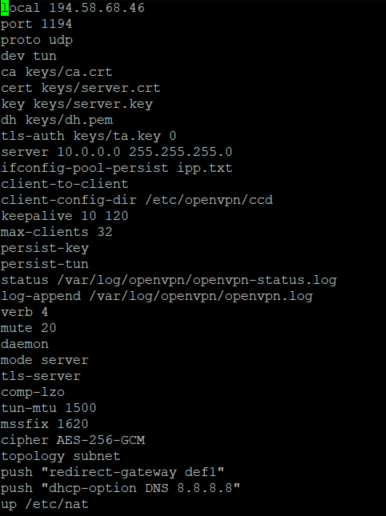Click the 'ca keys/ca.crt' line
Screen dimensions: 386x516
[x=57, y=72]
